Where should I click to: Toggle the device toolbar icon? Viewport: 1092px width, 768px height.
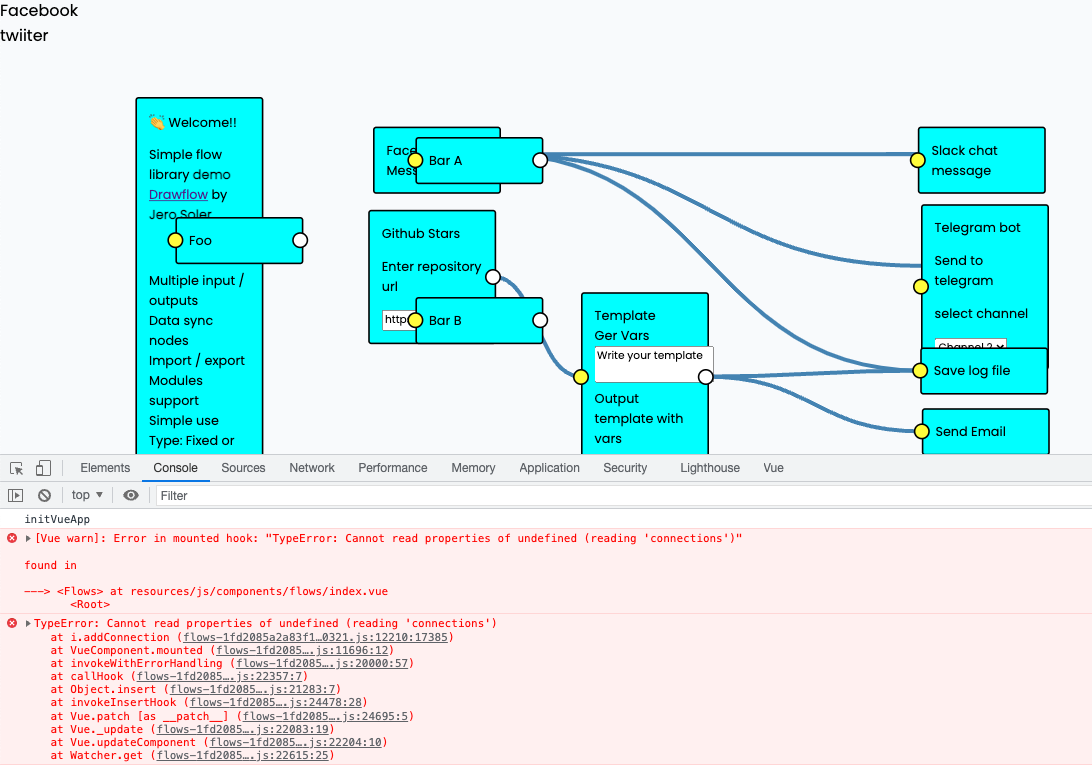click(x=41, y=467)
